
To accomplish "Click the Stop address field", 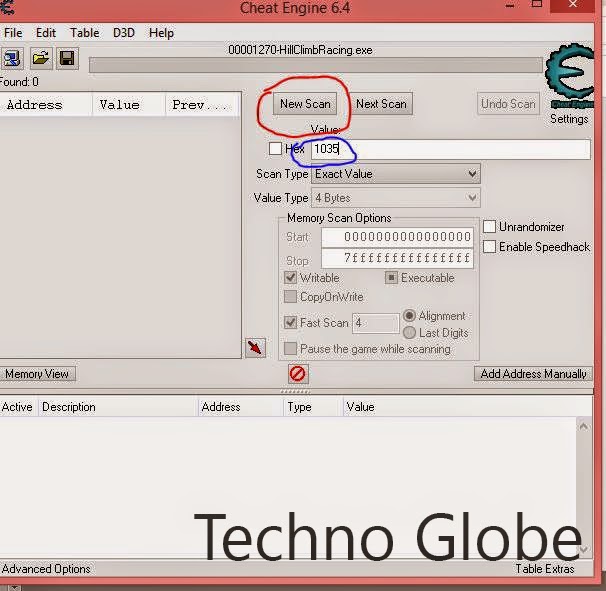I will point(397,258).
